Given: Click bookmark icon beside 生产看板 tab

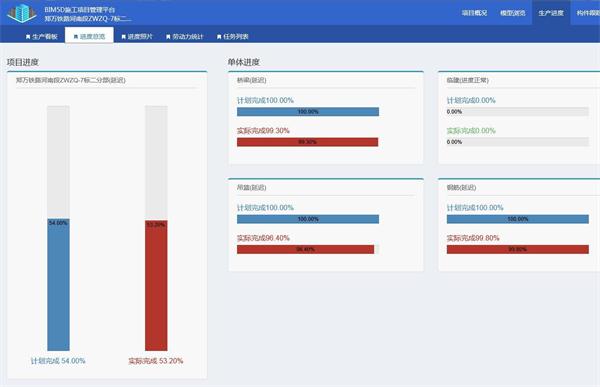Looking at the screenshot, I should [x=28, y=37].
